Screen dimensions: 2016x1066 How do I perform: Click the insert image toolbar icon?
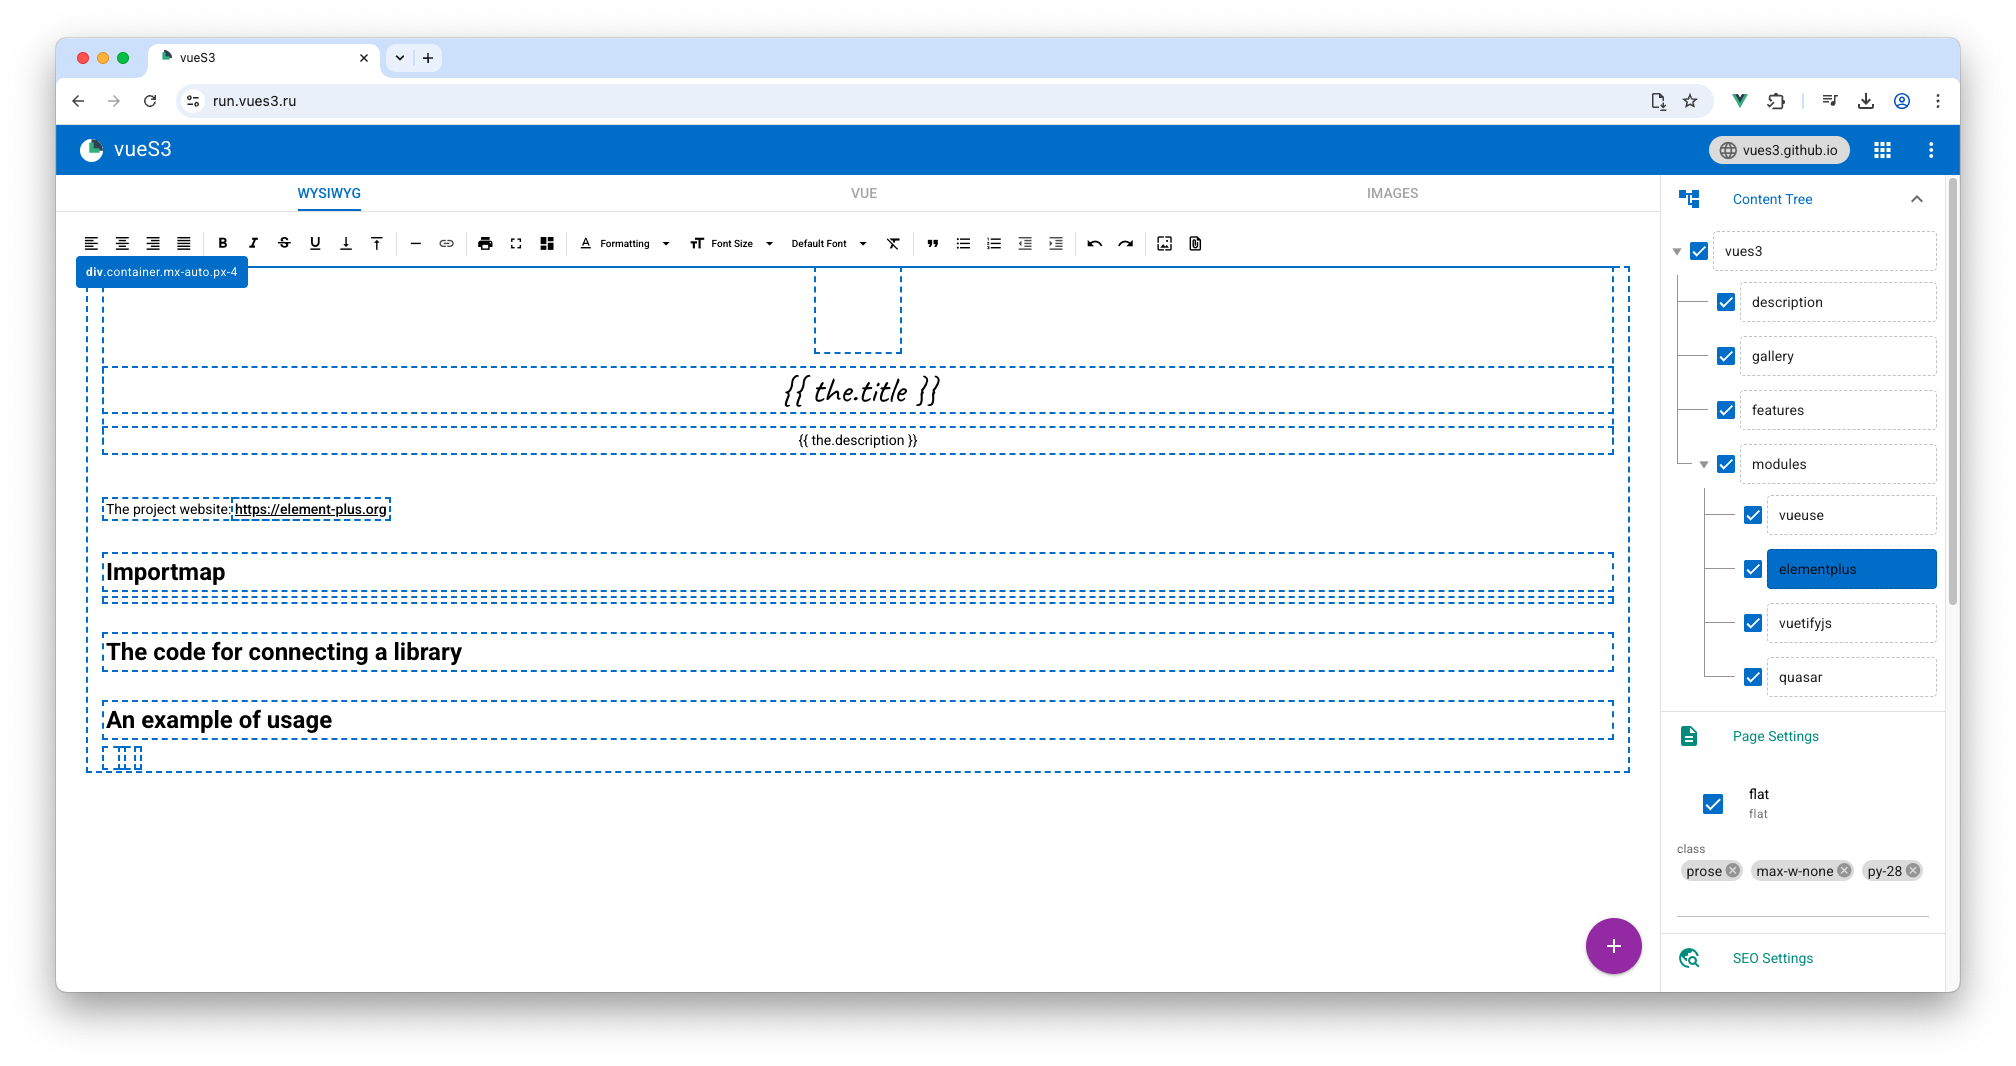pyautogui.click(x=1164, y=243)
